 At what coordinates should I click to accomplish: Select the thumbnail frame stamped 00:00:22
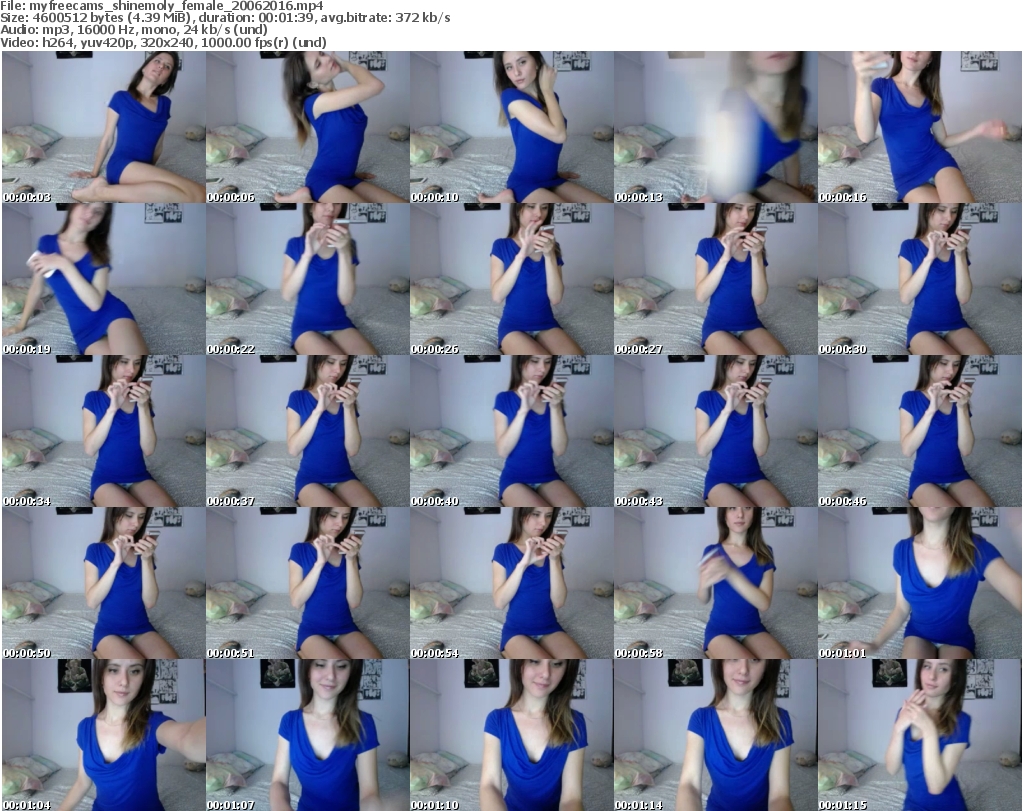pos(308,279)
